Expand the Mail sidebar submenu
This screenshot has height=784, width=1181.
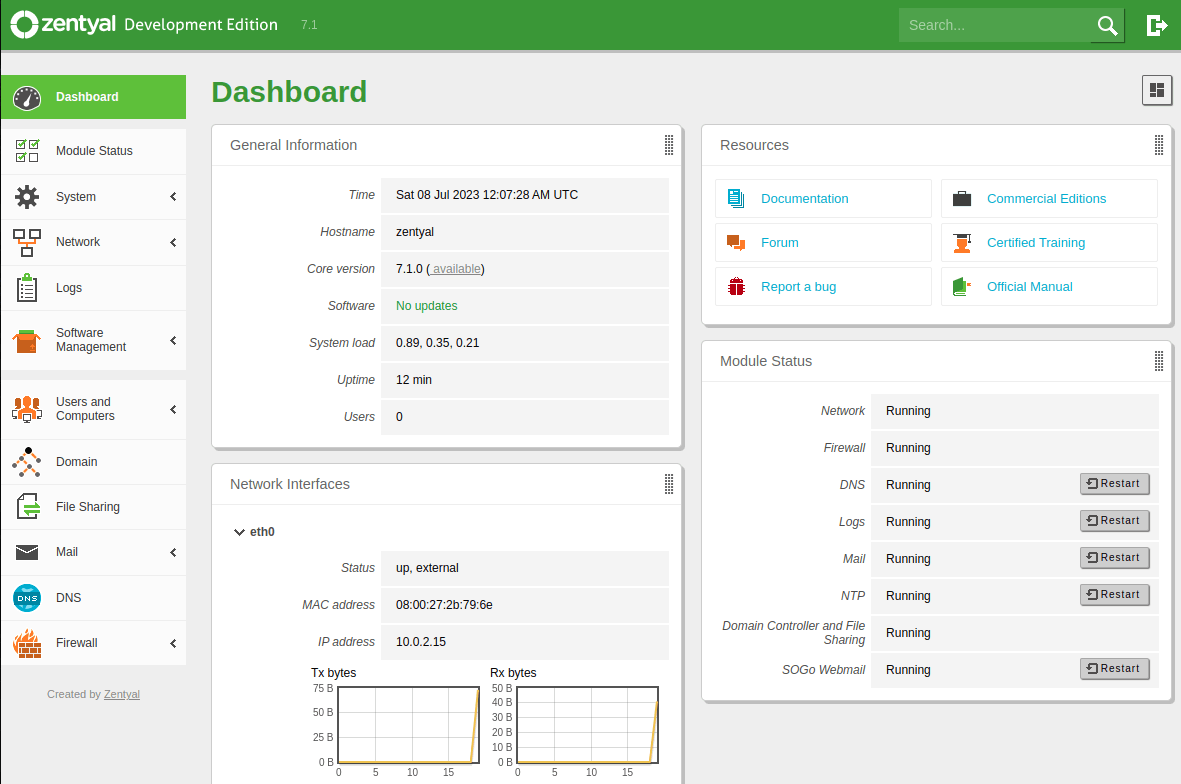click(172, 552)
